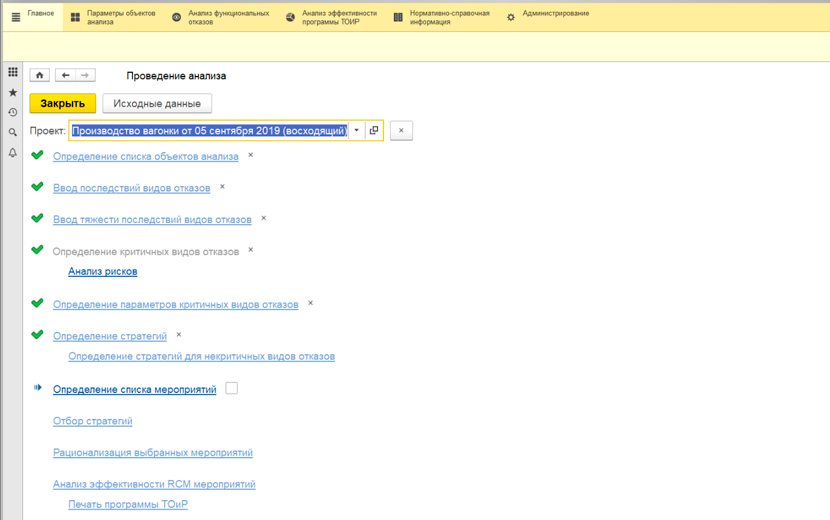This screenshot has width=830, height=520.
Task: Click the 'Определение критичных видов отказов' step text
Action: click(x=146, y=252)
